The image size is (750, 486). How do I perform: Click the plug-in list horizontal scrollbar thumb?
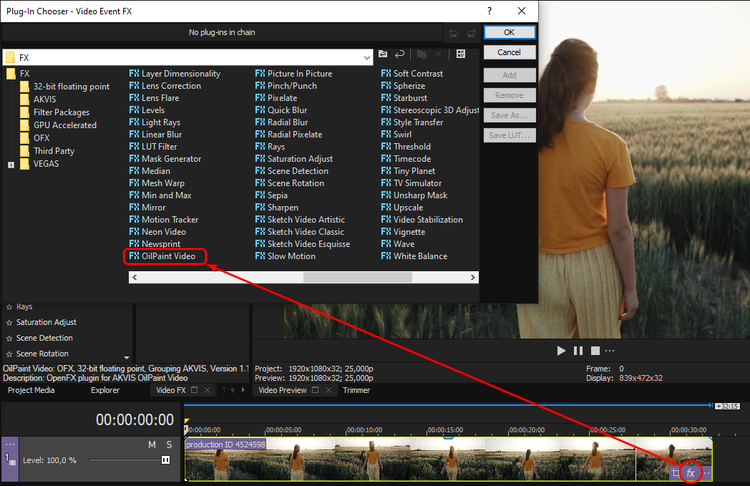pyautogui.click(x=357, y=277)
